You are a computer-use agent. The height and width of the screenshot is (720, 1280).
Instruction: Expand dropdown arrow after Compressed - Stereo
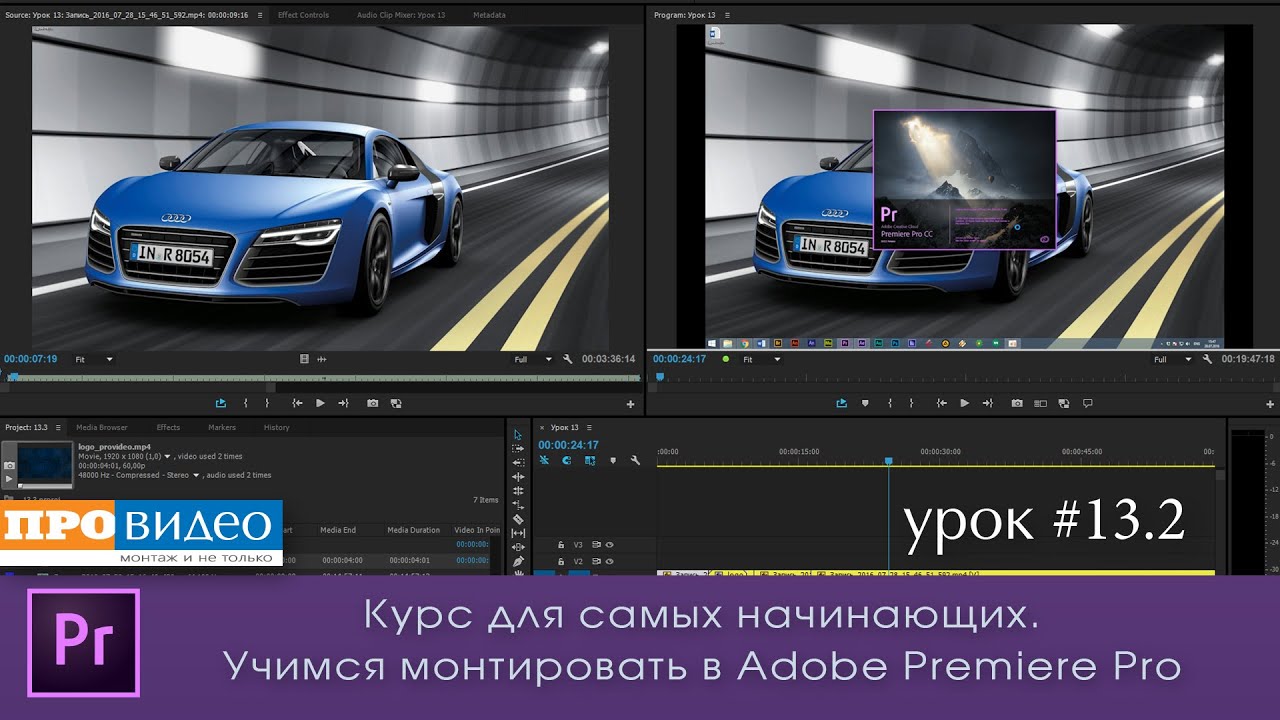click(196, 476)
